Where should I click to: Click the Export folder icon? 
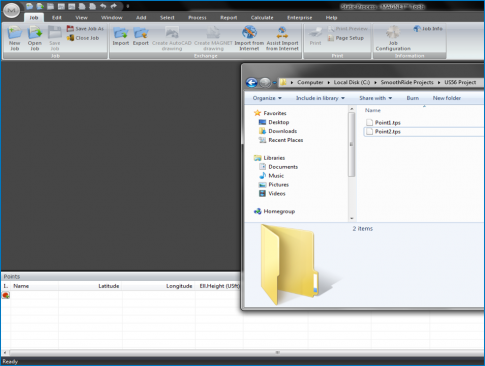click(x=141, y=33)
